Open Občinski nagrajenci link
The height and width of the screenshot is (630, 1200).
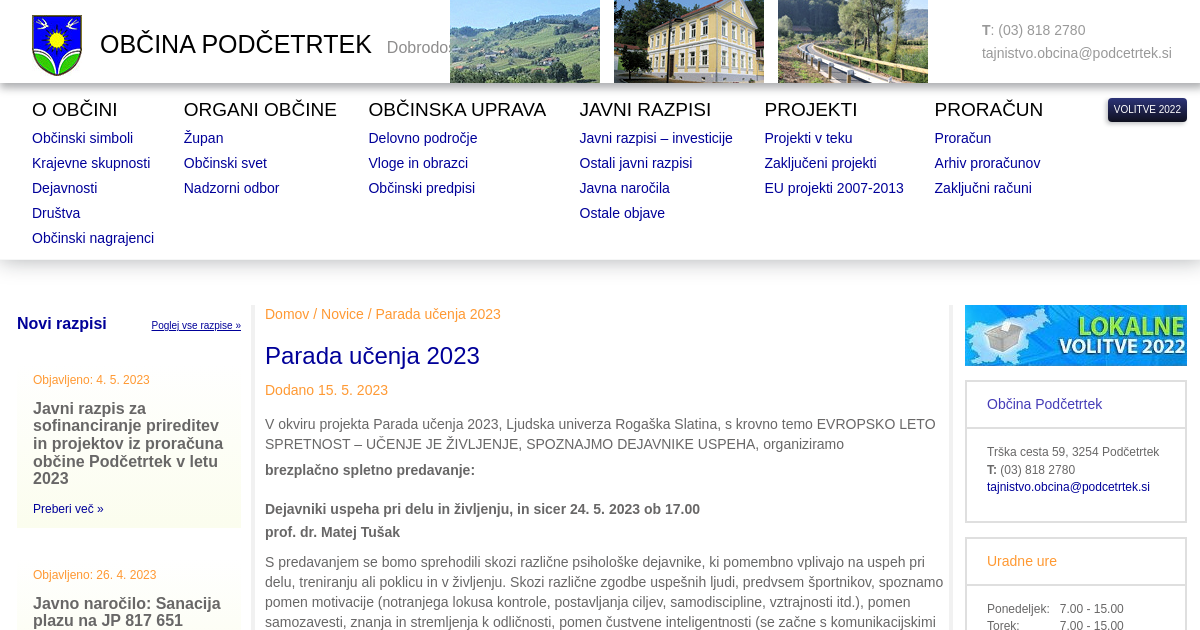[93, 238]
